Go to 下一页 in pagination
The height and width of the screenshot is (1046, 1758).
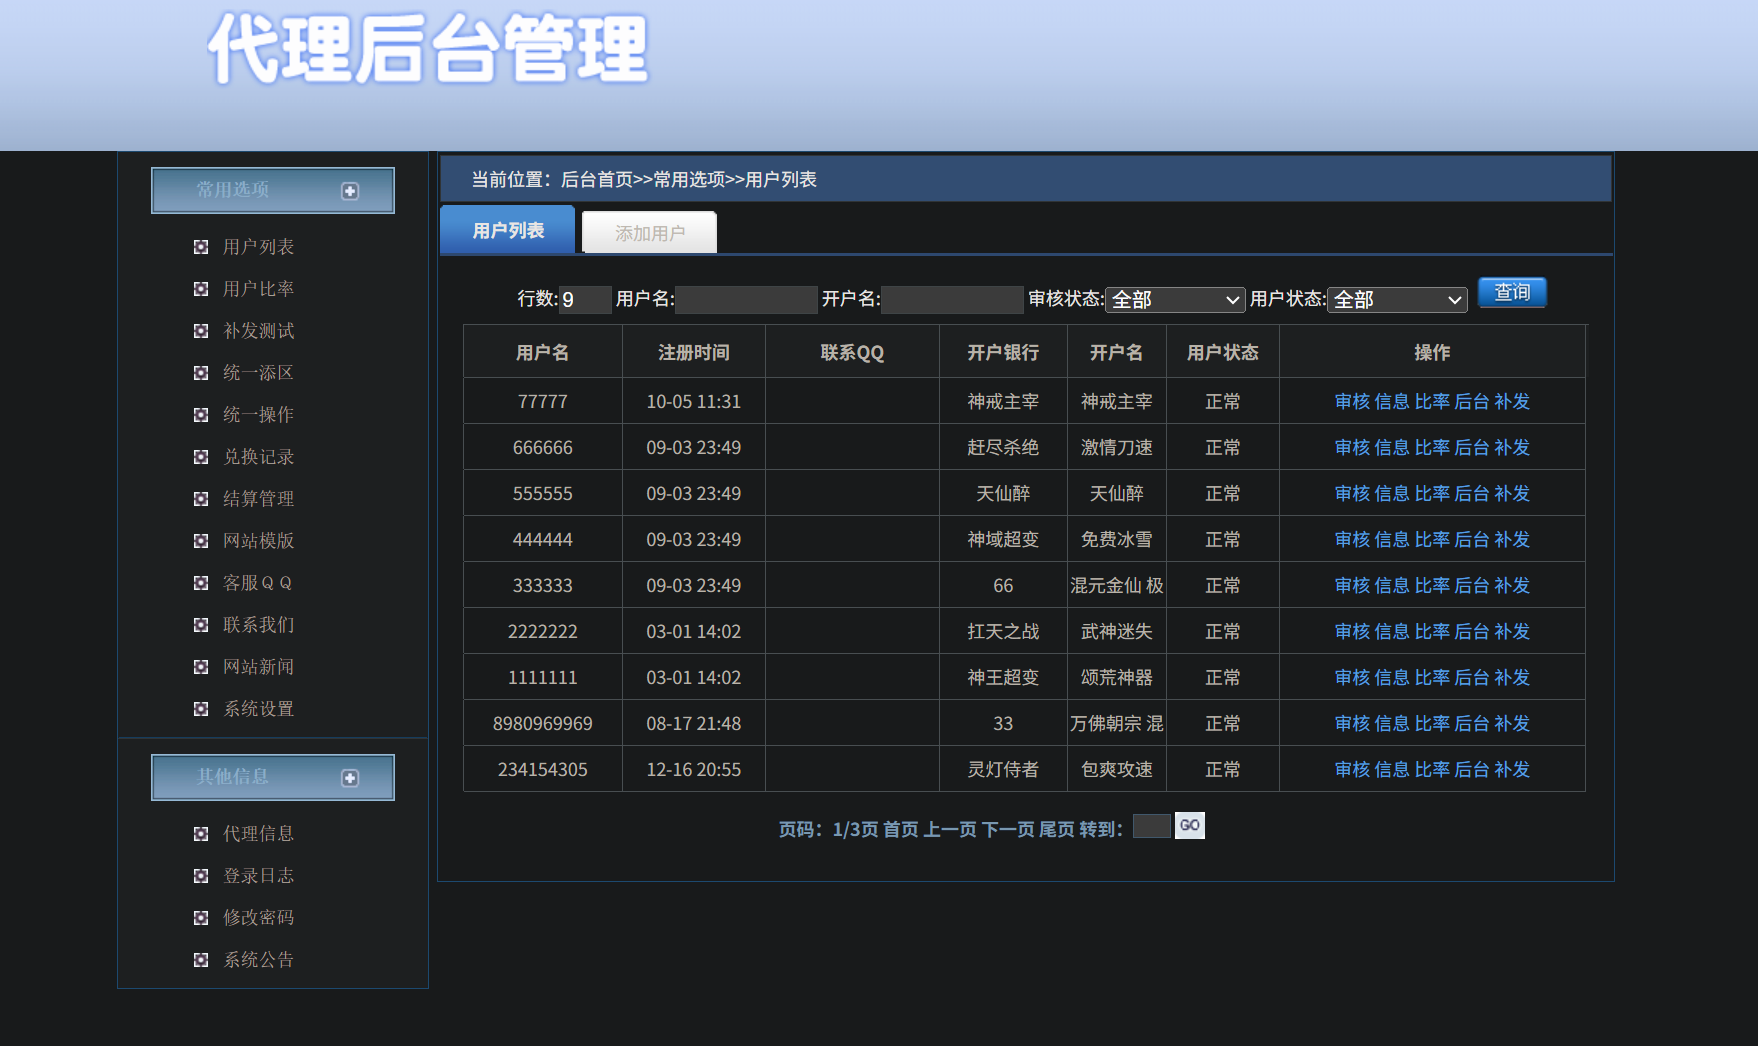(1008, 829)
